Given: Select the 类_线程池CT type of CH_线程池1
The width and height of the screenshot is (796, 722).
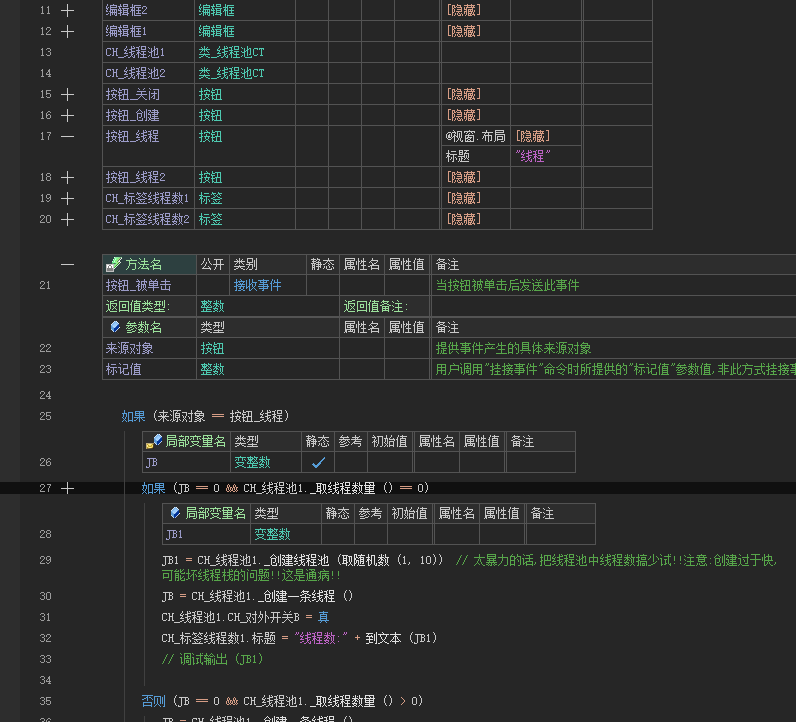Looking at the screenshot, I should coord(231,52).
